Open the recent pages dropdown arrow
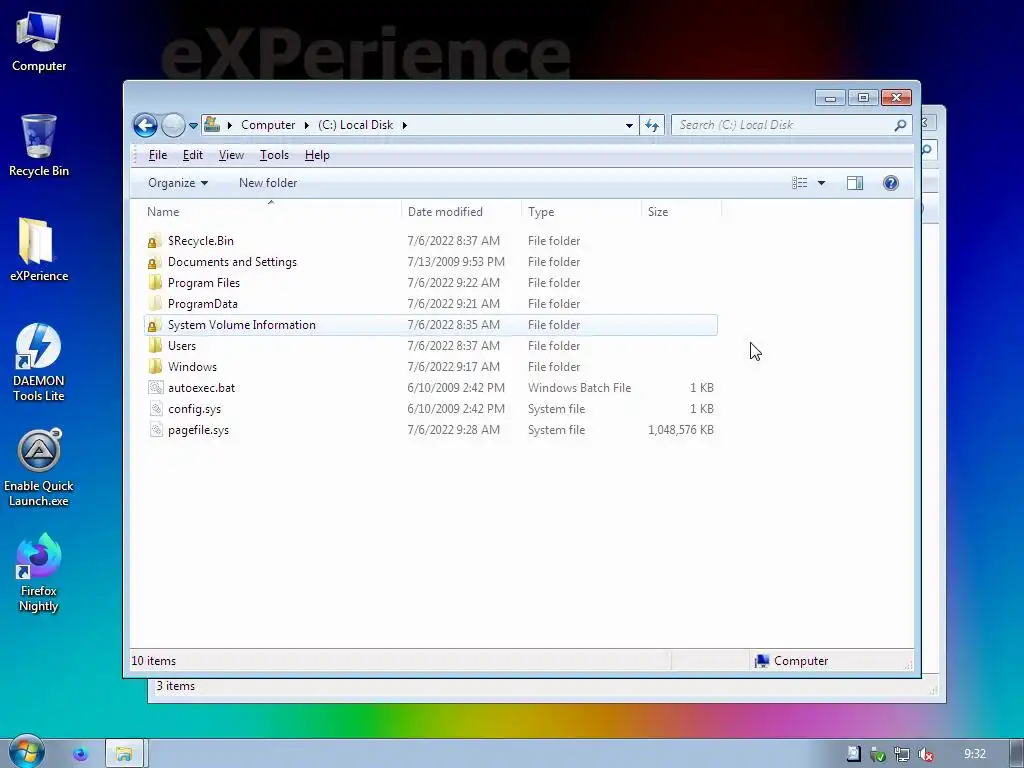 coord(193,125)
